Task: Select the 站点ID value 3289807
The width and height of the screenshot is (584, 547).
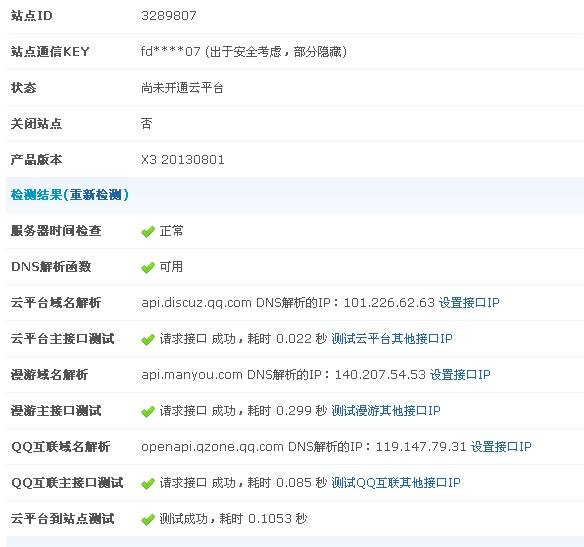Action: (169, 16)
